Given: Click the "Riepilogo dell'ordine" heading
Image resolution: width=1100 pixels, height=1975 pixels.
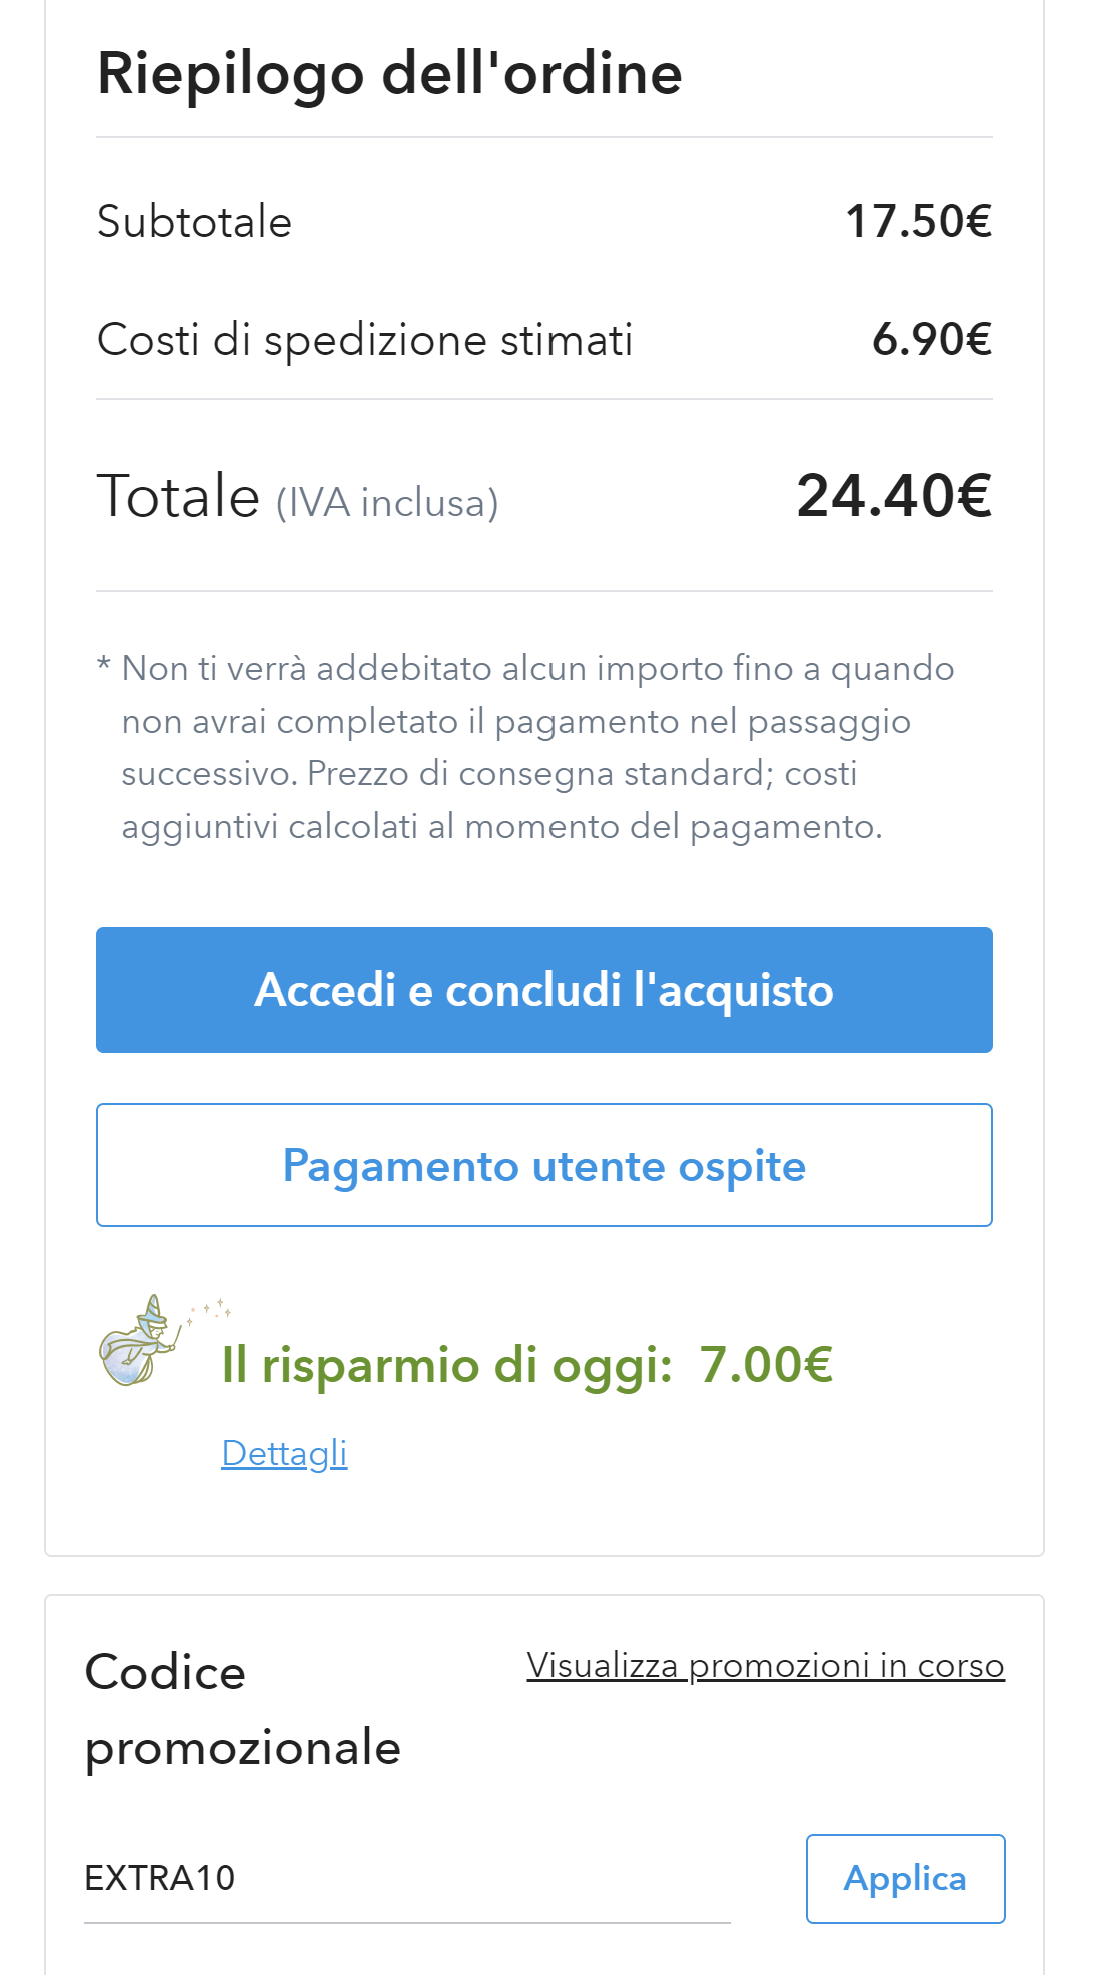Looking at the screenshot, I should 389,74.
